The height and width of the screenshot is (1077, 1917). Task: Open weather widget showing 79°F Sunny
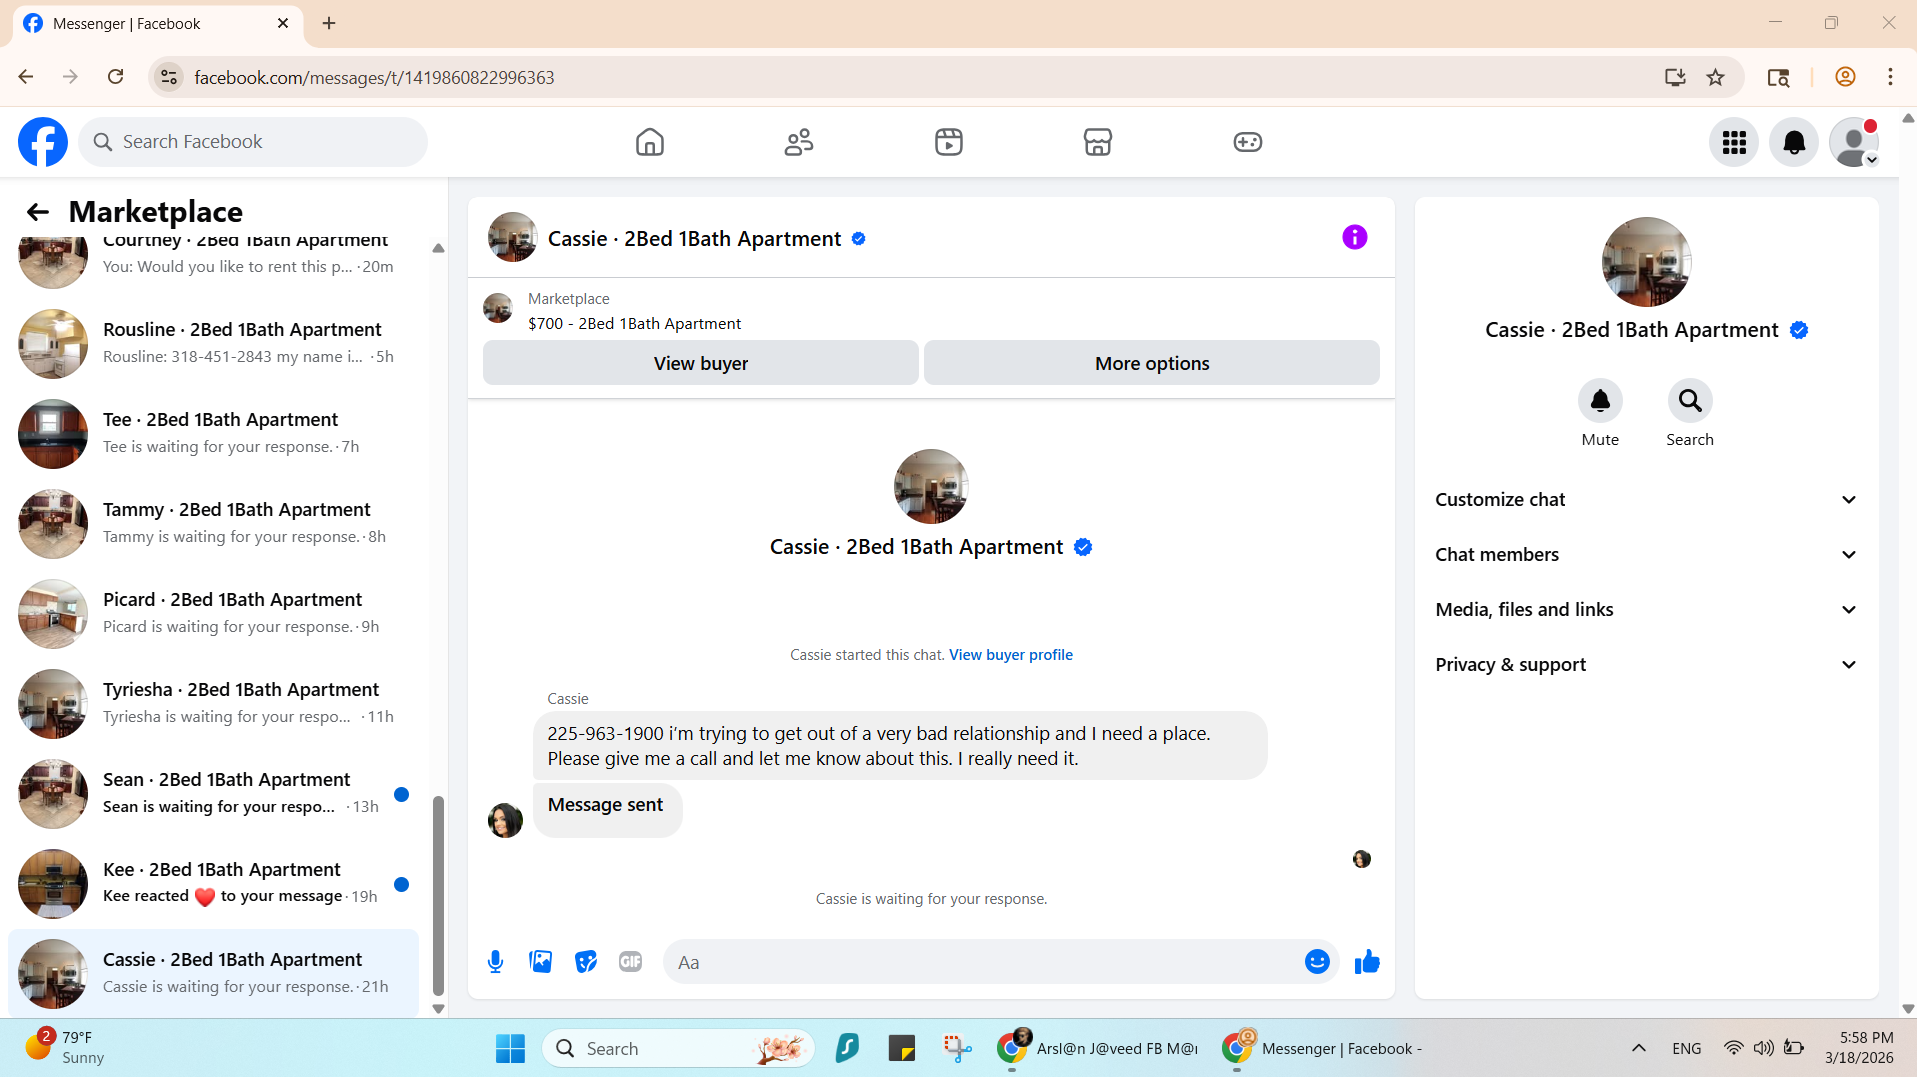tap(65, 1047)
